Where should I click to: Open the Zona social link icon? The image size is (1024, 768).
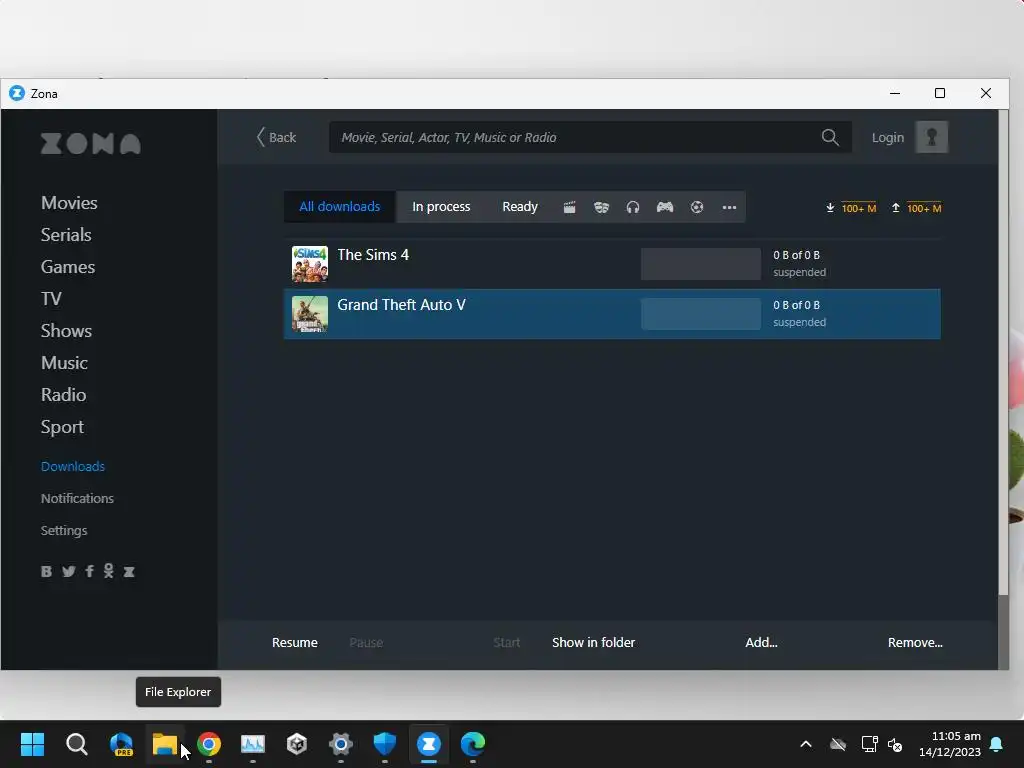[129, 571]
